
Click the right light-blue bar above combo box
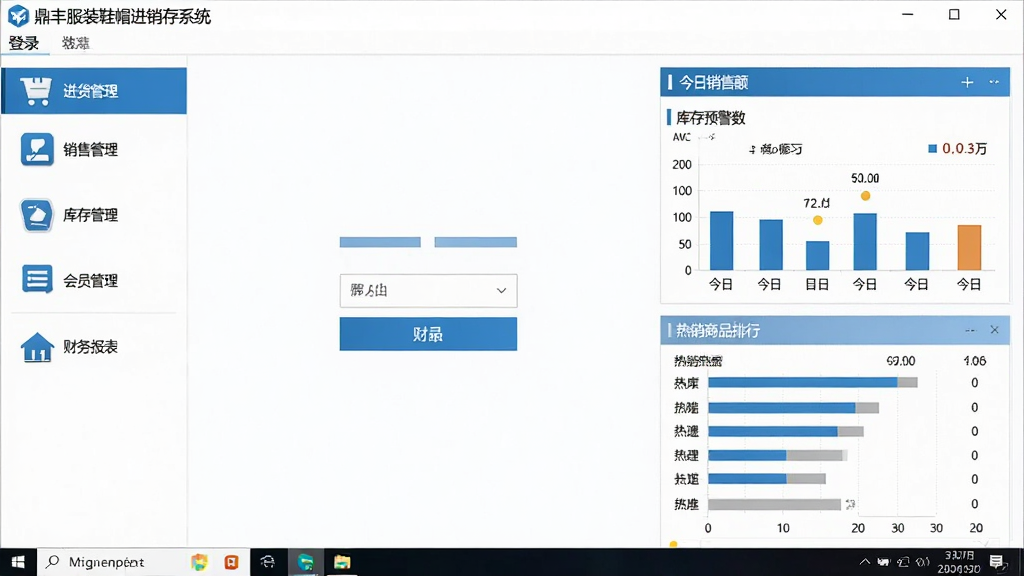pyautogui.click(x=475, y=242)
